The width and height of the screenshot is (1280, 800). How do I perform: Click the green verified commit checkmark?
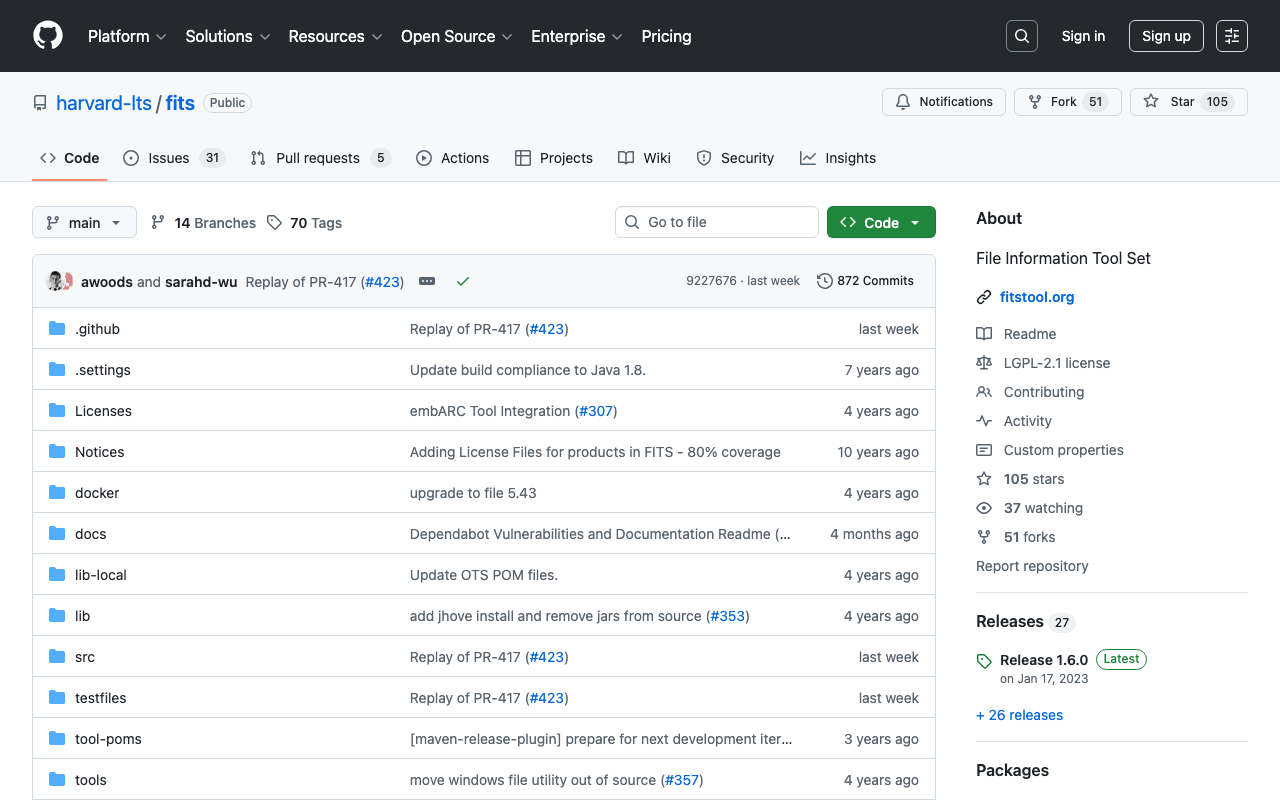pos(462,281)
